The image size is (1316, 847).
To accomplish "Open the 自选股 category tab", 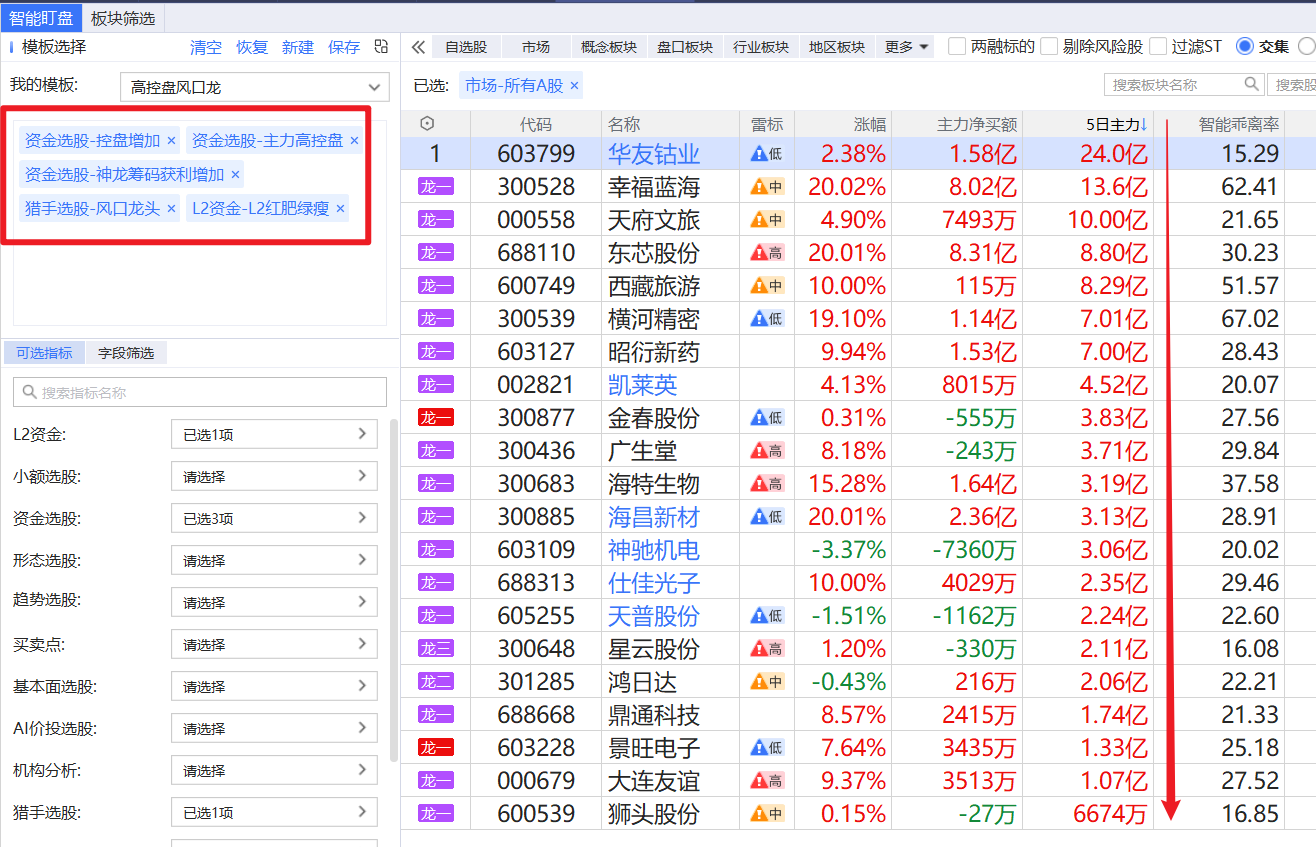I will tap(466, 47).
